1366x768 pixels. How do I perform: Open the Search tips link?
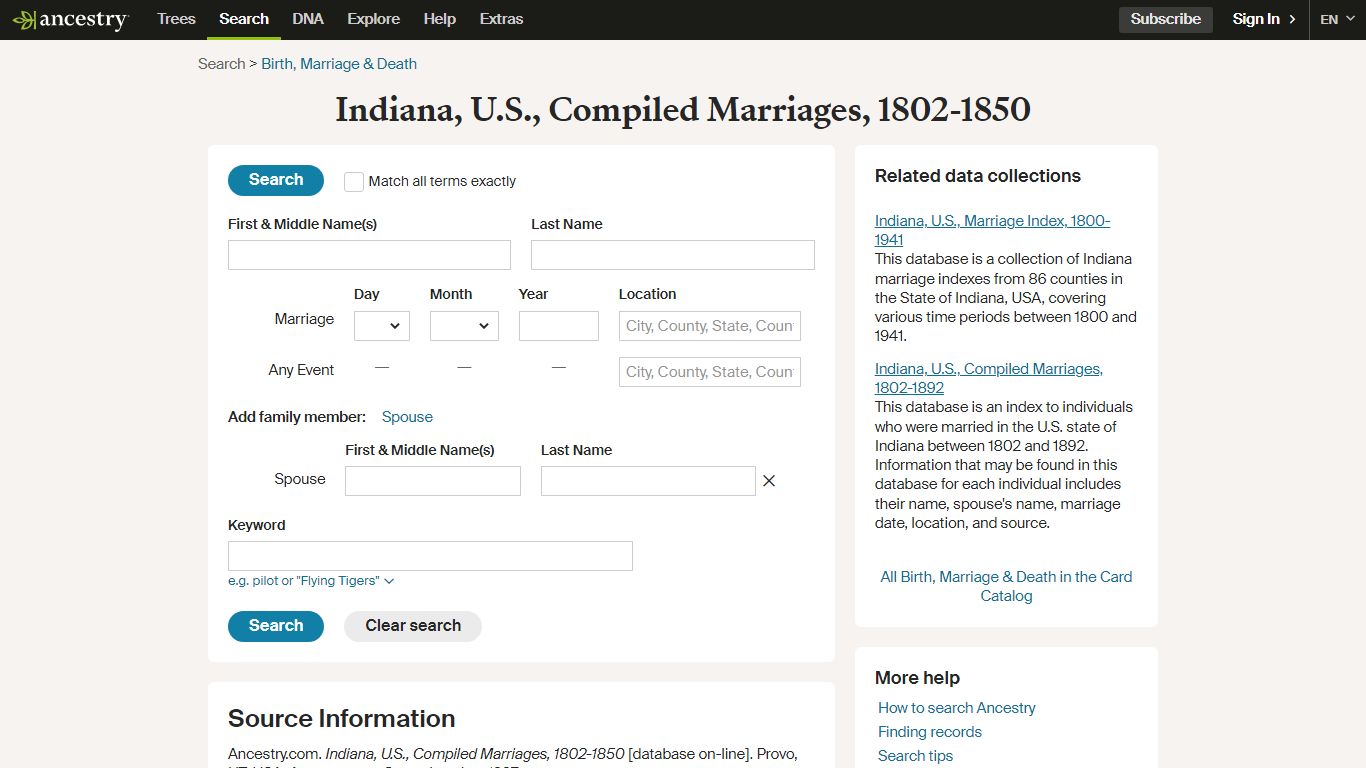[915, 756]
